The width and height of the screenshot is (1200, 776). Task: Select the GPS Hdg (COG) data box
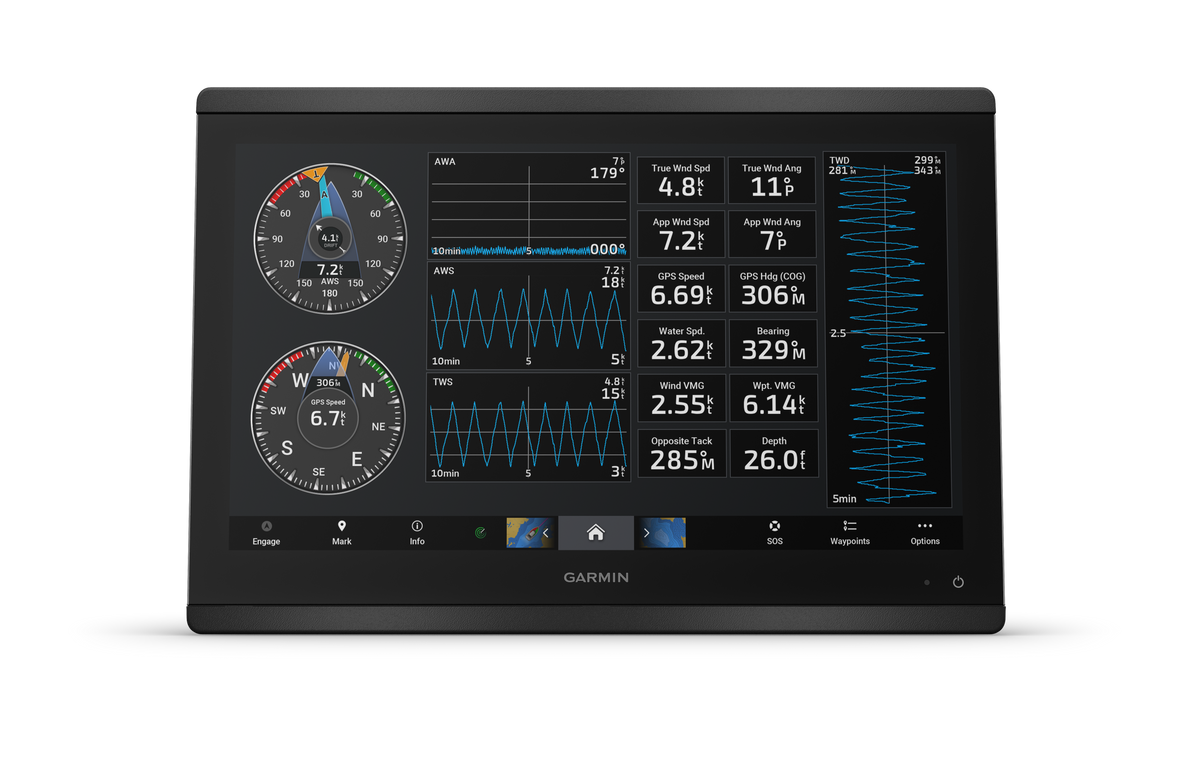click(772, 289)
